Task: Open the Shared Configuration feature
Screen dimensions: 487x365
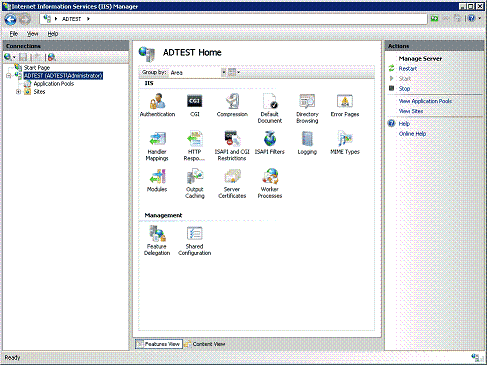Action: click(x=194, y=241)
